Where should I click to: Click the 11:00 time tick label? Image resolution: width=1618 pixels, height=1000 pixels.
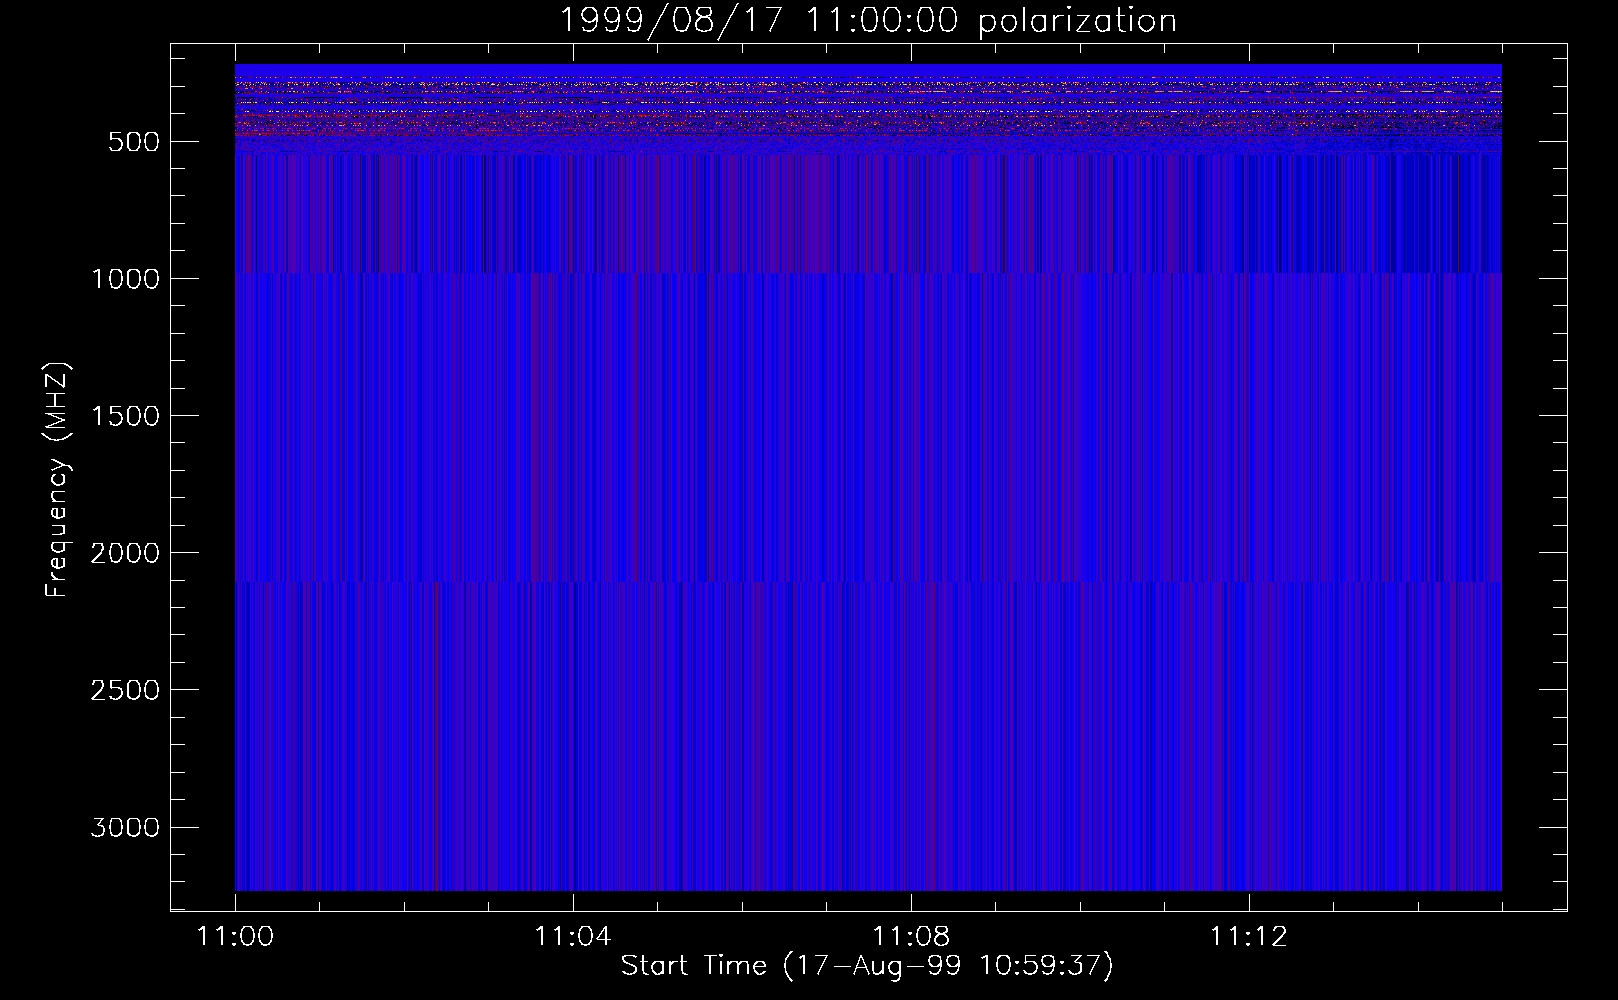[x=235, y=937]
